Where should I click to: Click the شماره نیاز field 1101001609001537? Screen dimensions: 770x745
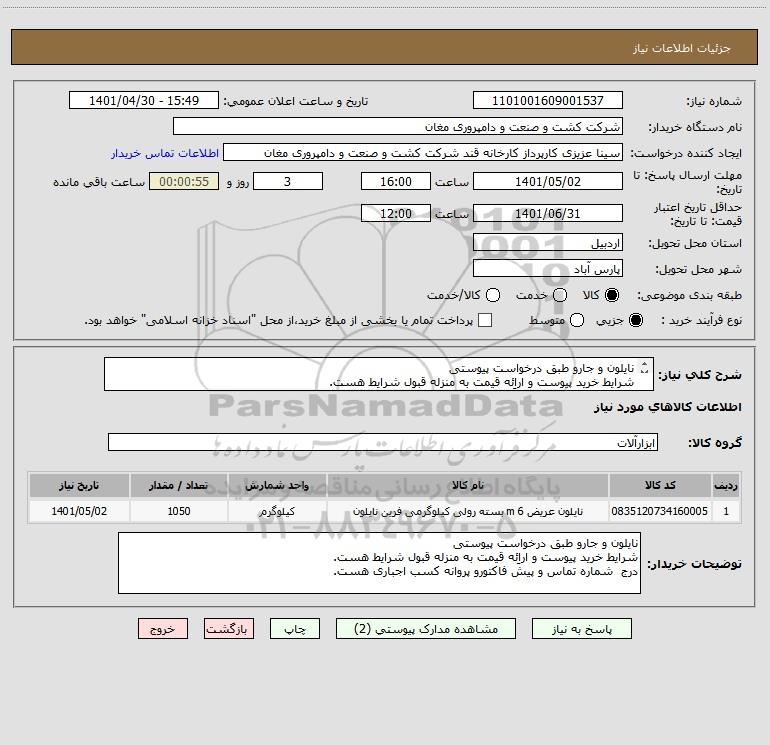coord(548,100)
